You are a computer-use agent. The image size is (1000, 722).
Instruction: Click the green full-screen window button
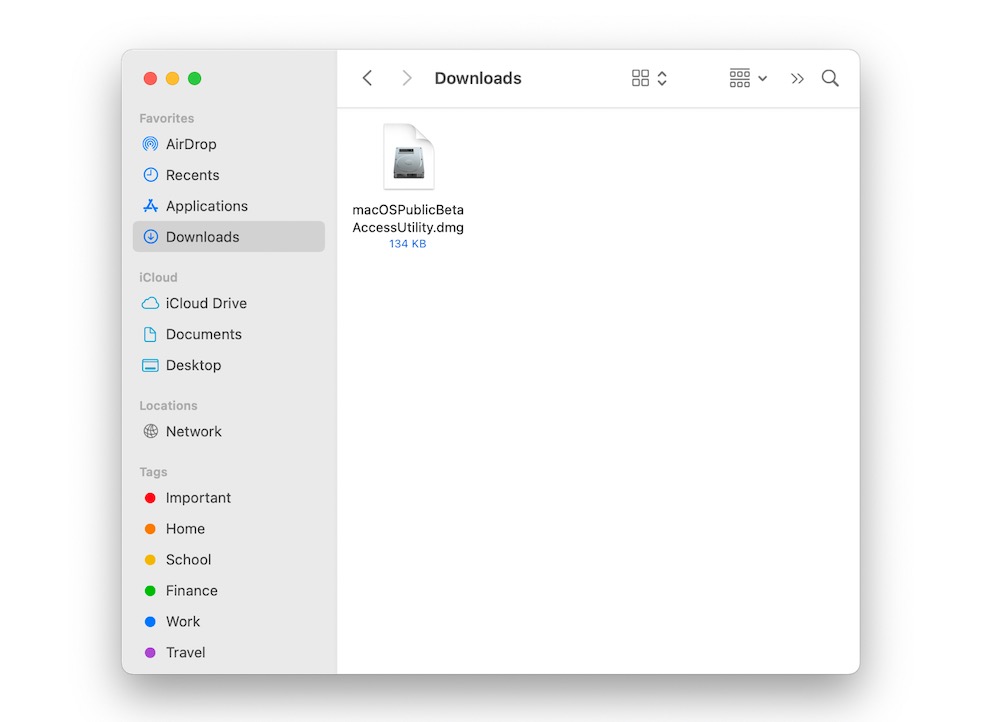[x=195, y=78]
